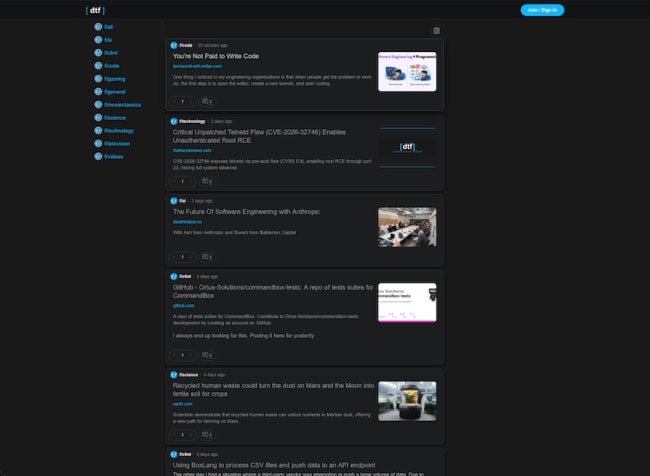Open the f/code forum in sidebar
This screenshot has height=476, width=650.
point(112,66)
